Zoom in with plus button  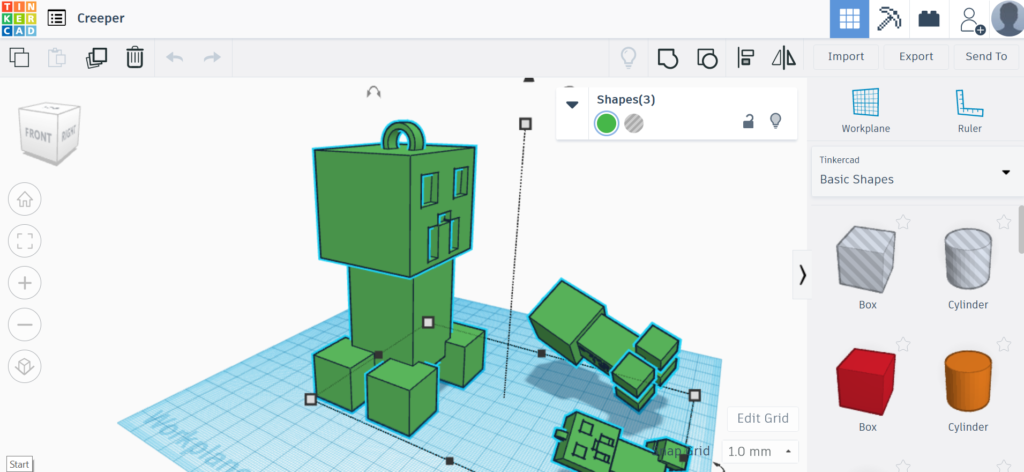[25, 283]
